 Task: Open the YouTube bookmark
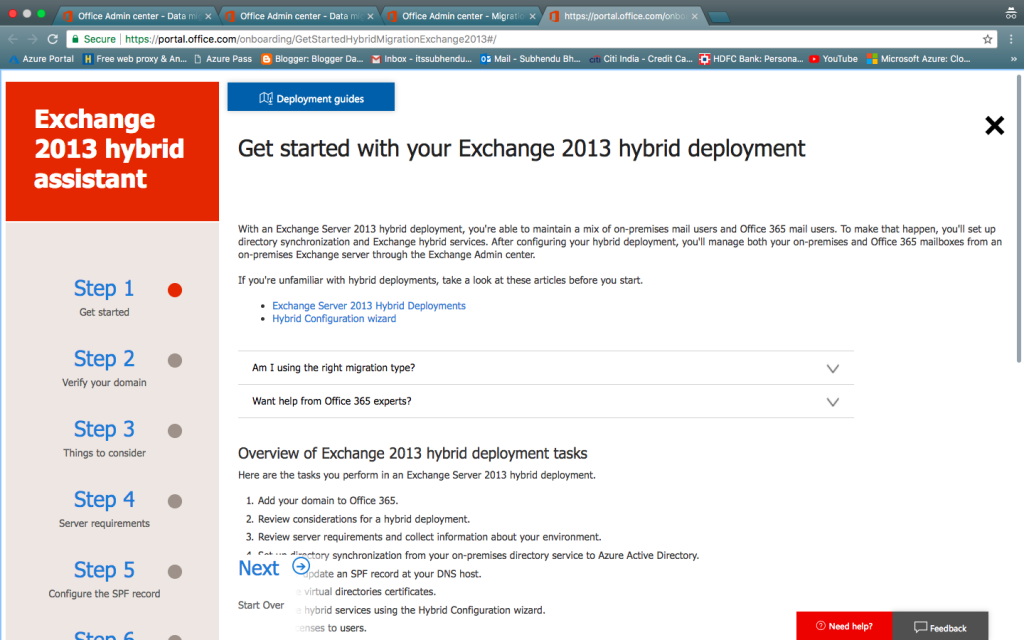pos(833,59)
